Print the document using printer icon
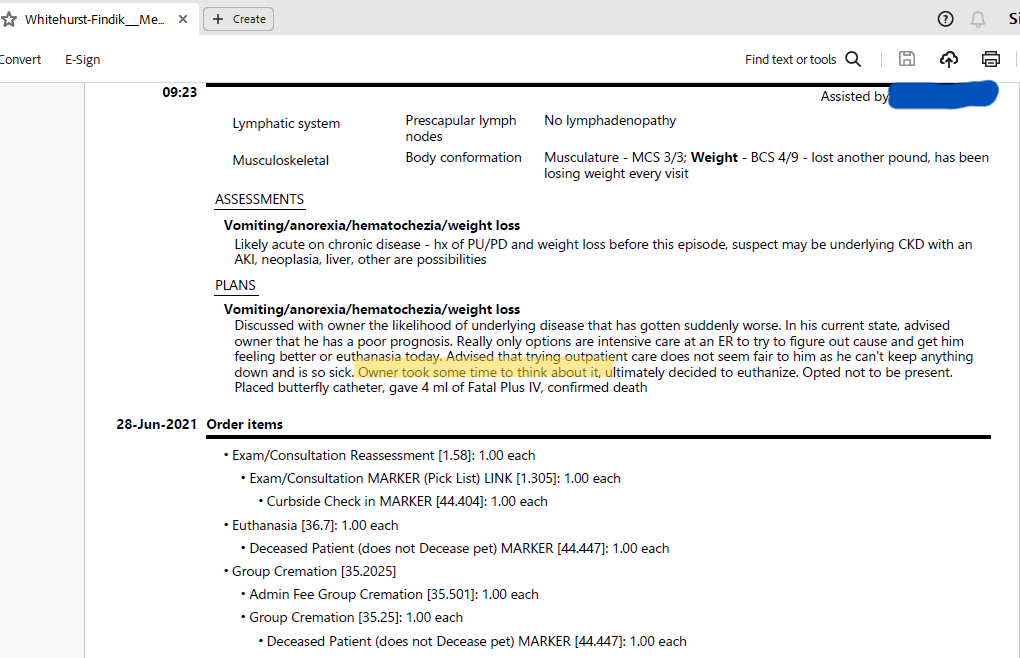Image resolution: width=1020 pixels, height=658 pixels. pyautogui.click(x=991, y=59)
